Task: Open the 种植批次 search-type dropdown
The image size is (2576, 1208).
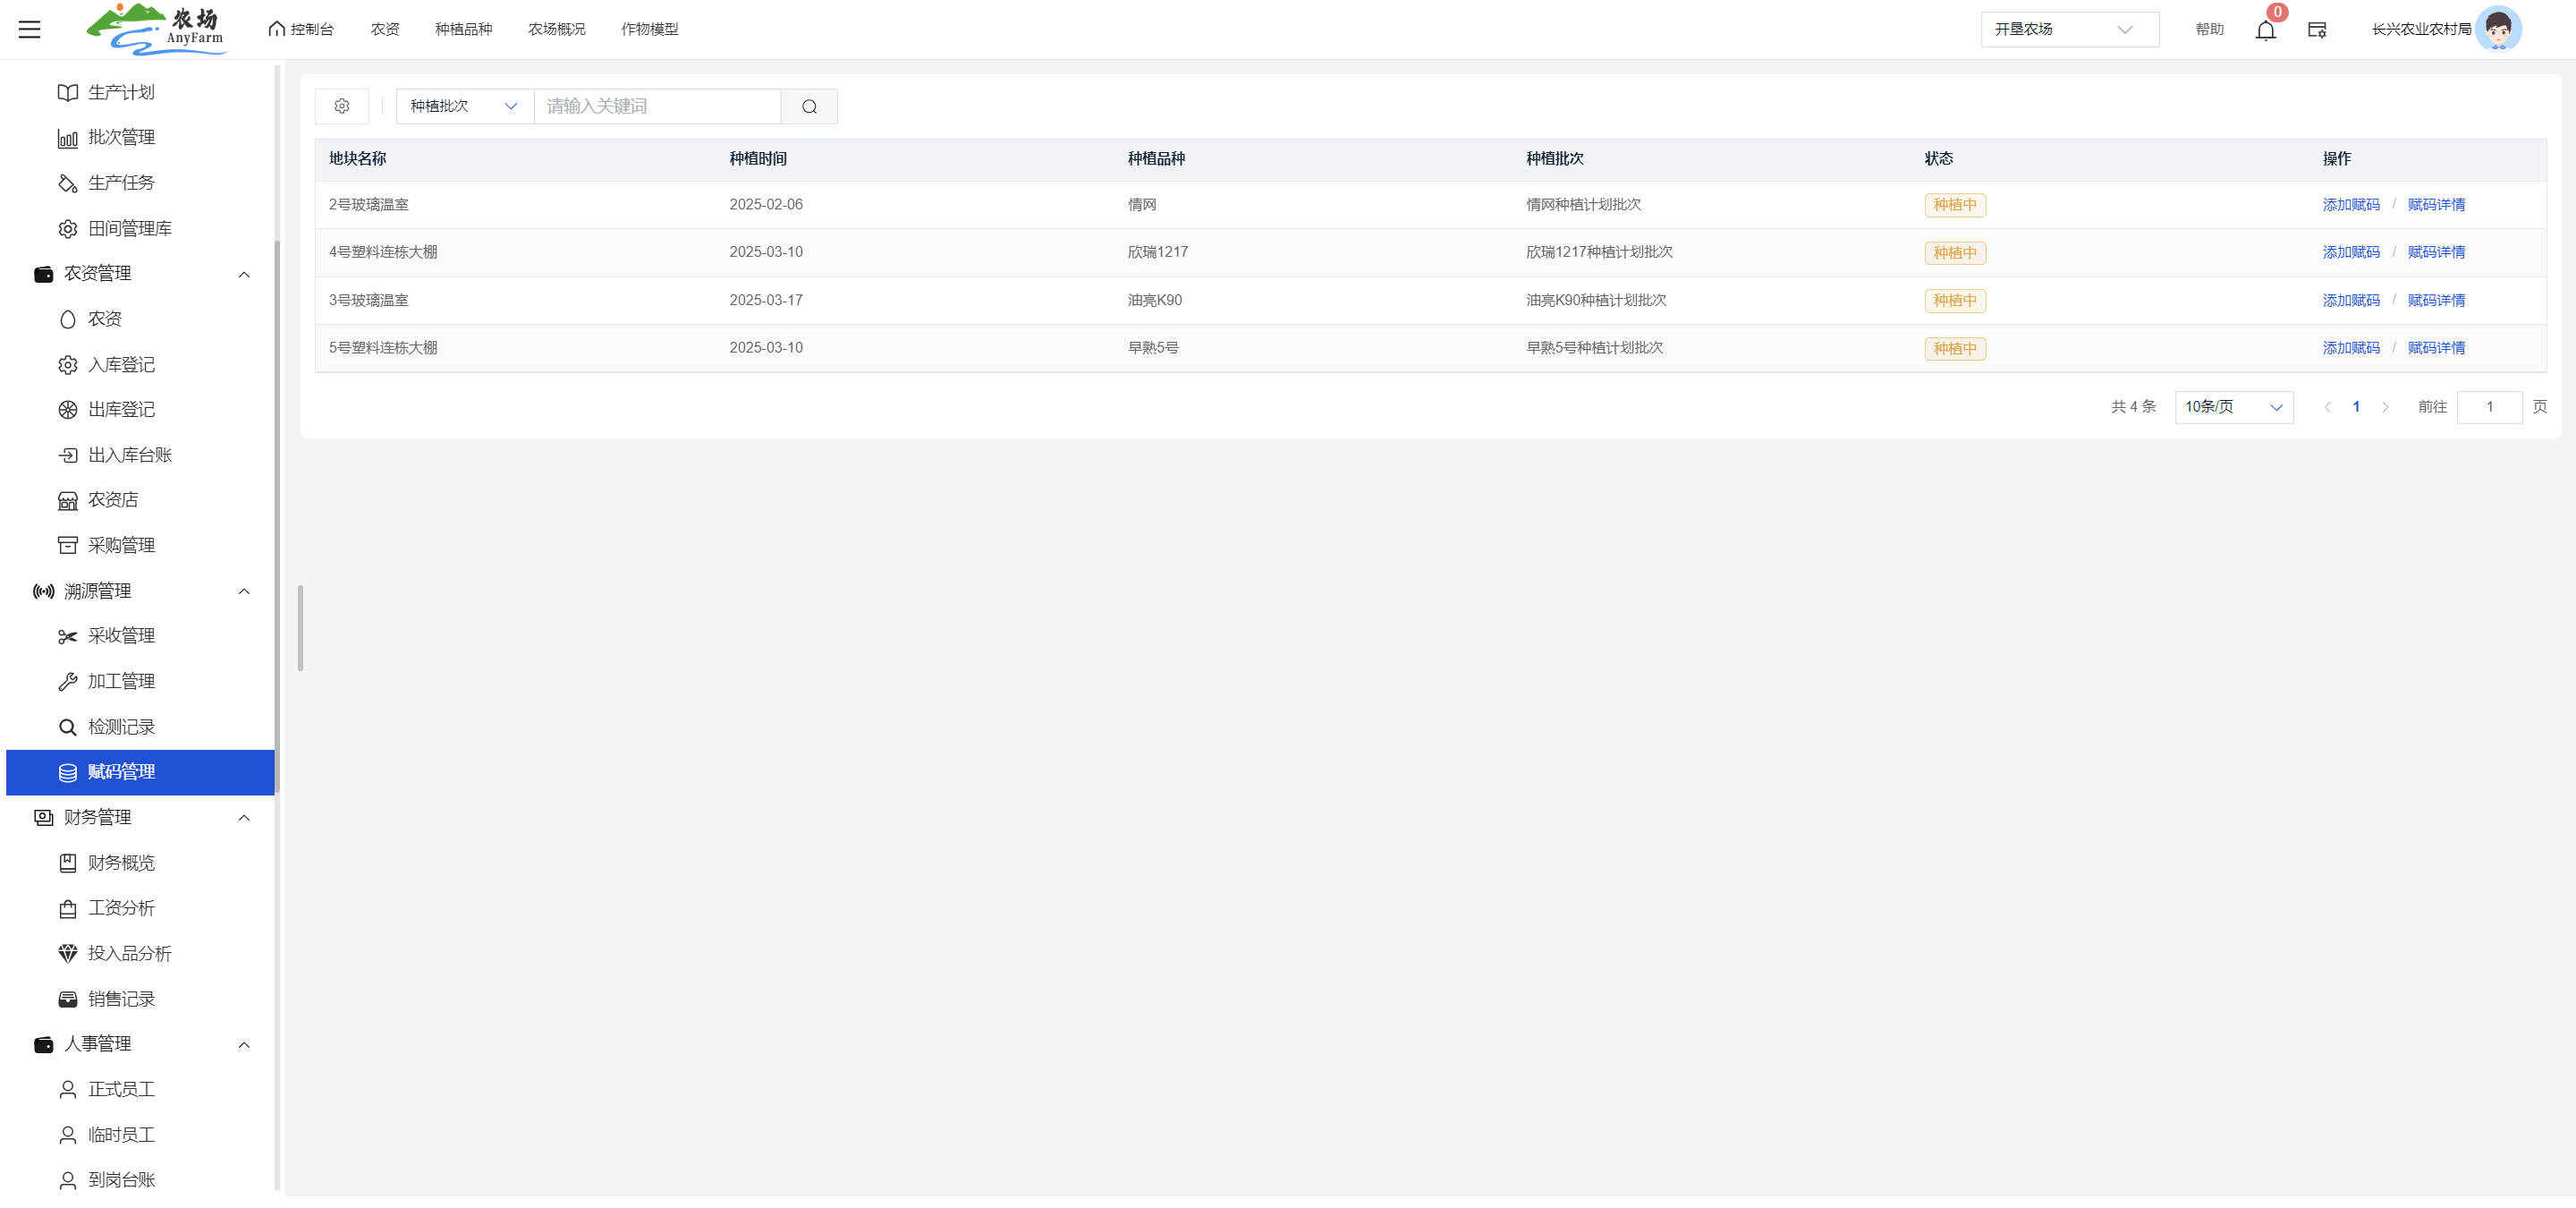Action: [464, 106]
